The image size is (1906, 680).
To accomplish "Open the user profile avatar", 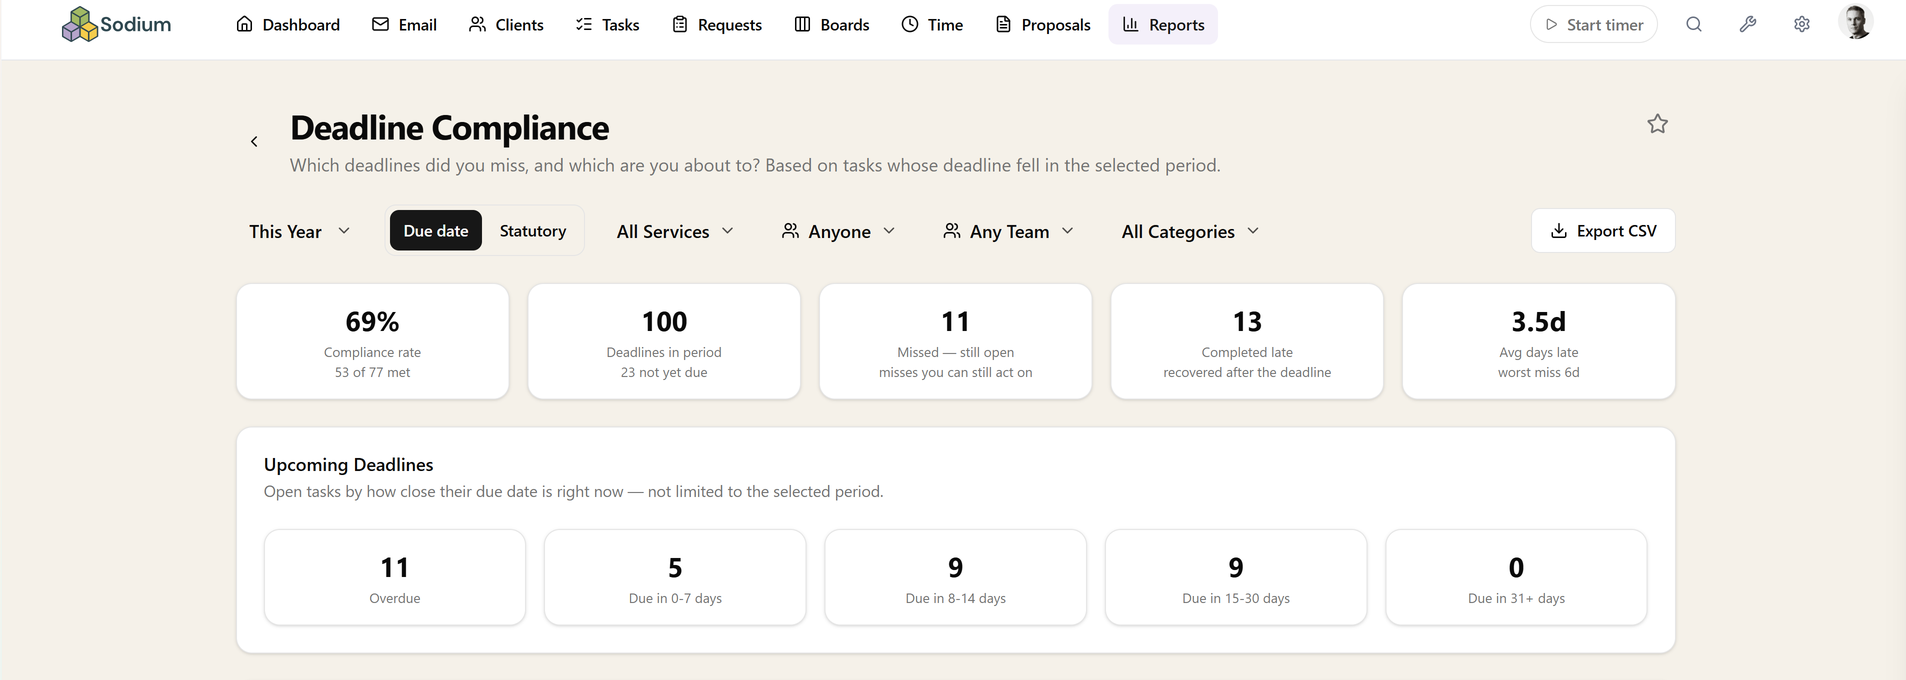I will pos(1856,22).
